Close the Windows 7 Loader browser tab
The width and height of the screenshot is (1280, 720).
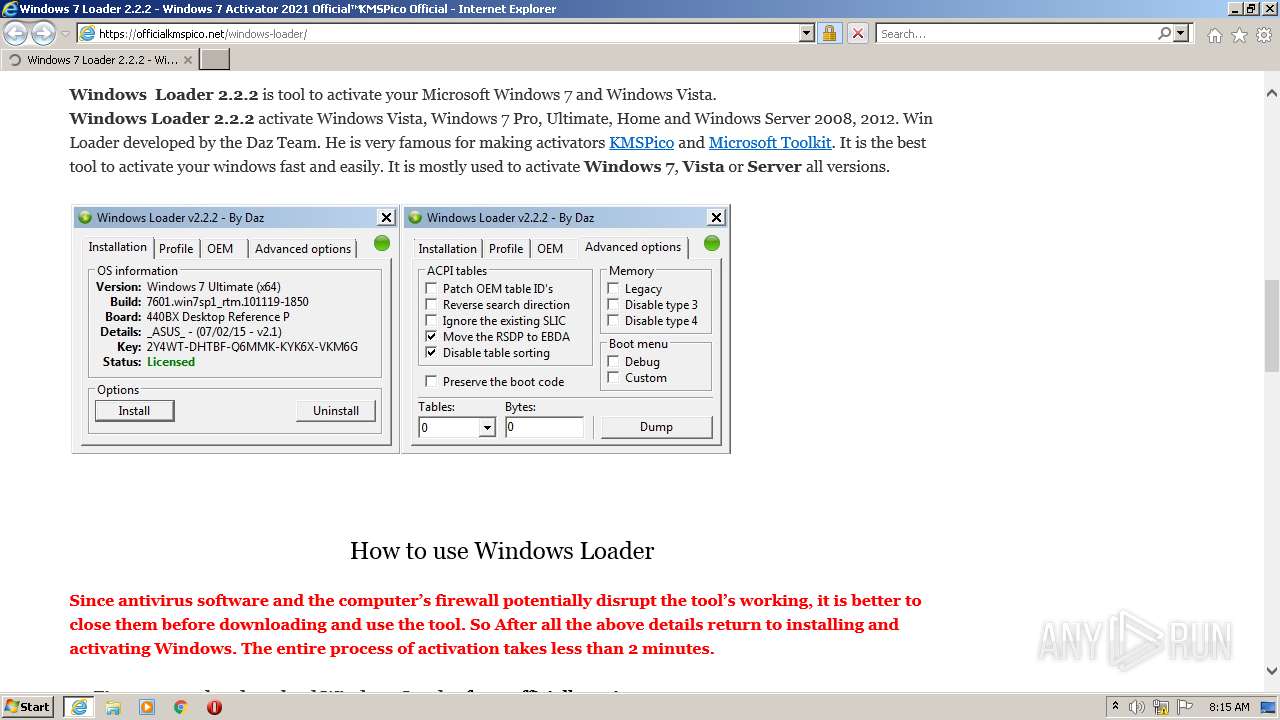[x=187, y=60]
